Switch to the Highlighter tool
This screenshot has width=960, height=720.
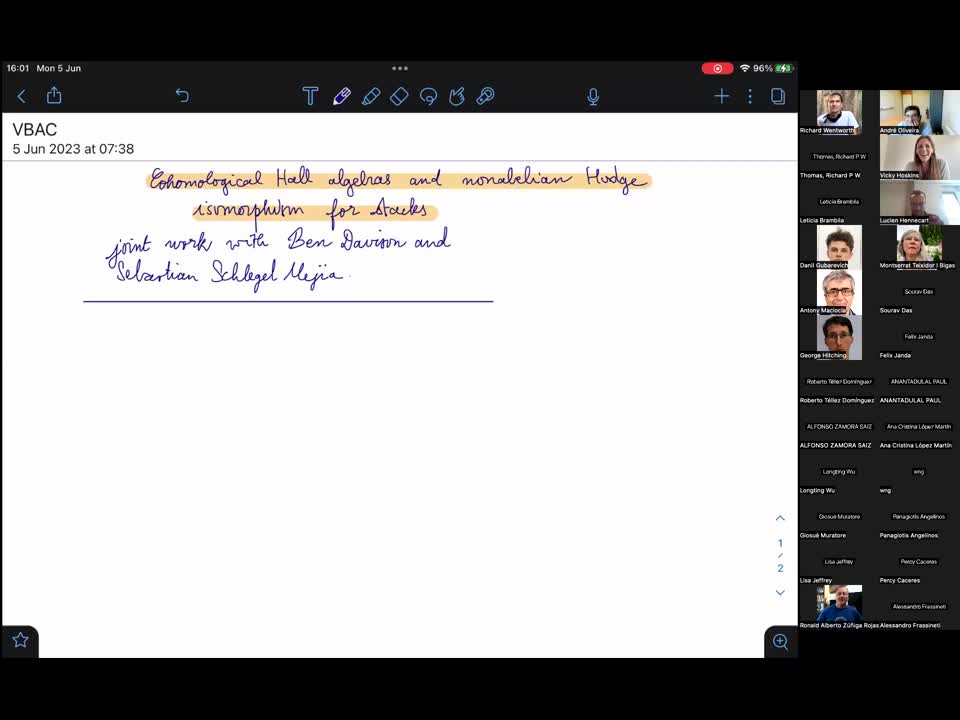370,96
